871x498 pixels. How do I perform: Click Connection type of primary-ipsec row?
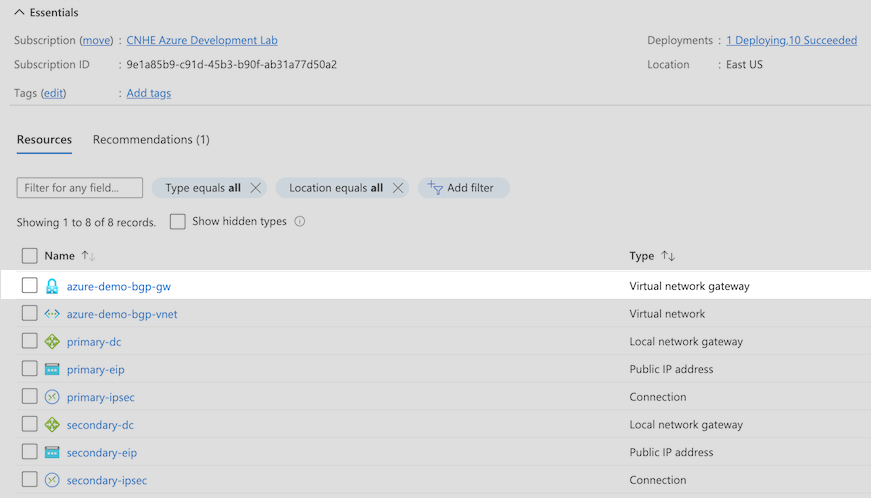pos(658,397)
